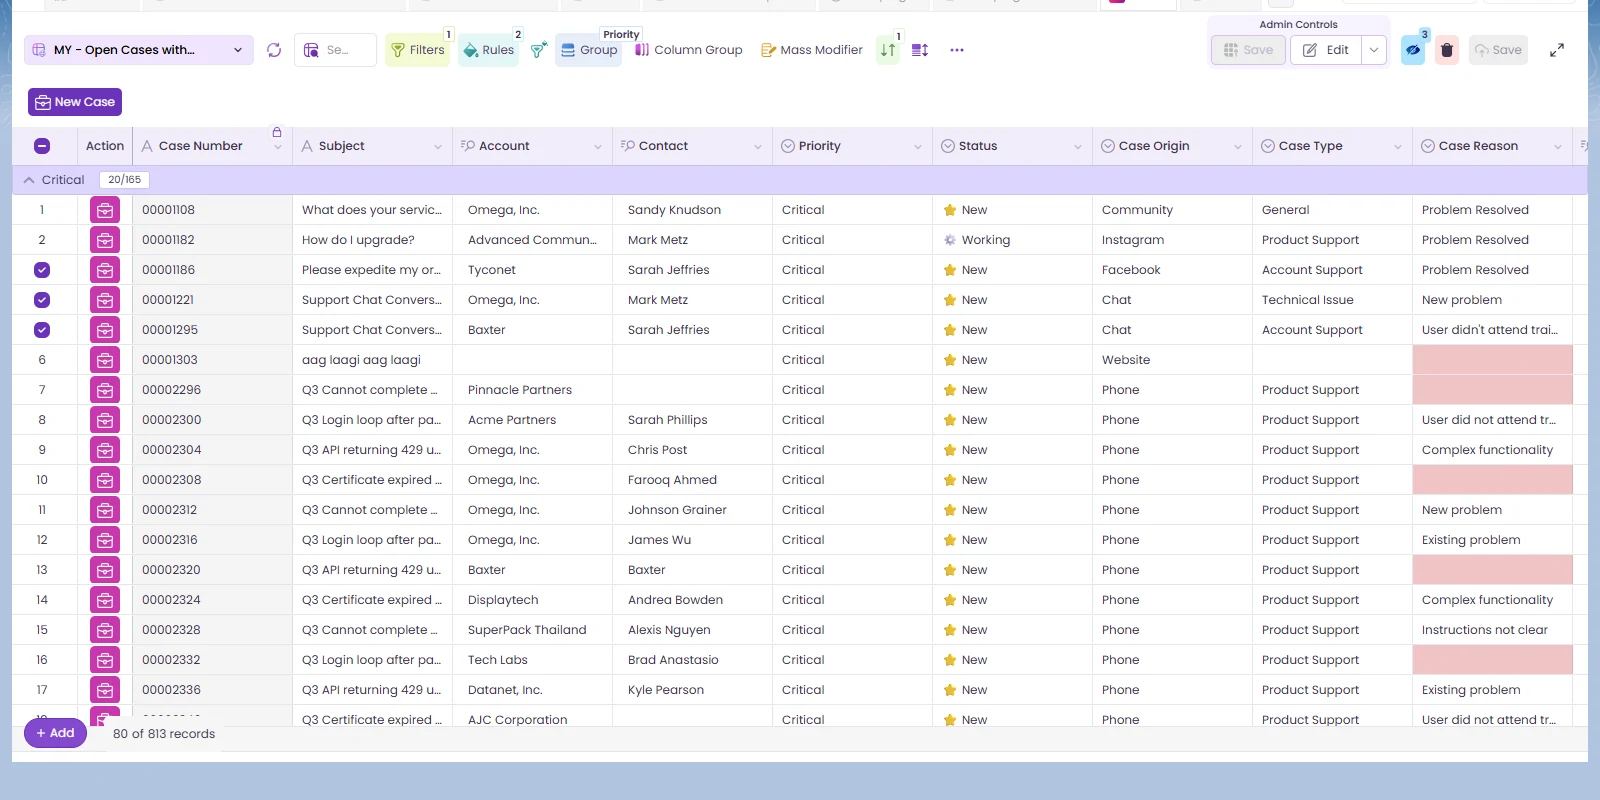Toggle the select-all header checkbox
1600x800 pixels.
click(x=42, y=146)
